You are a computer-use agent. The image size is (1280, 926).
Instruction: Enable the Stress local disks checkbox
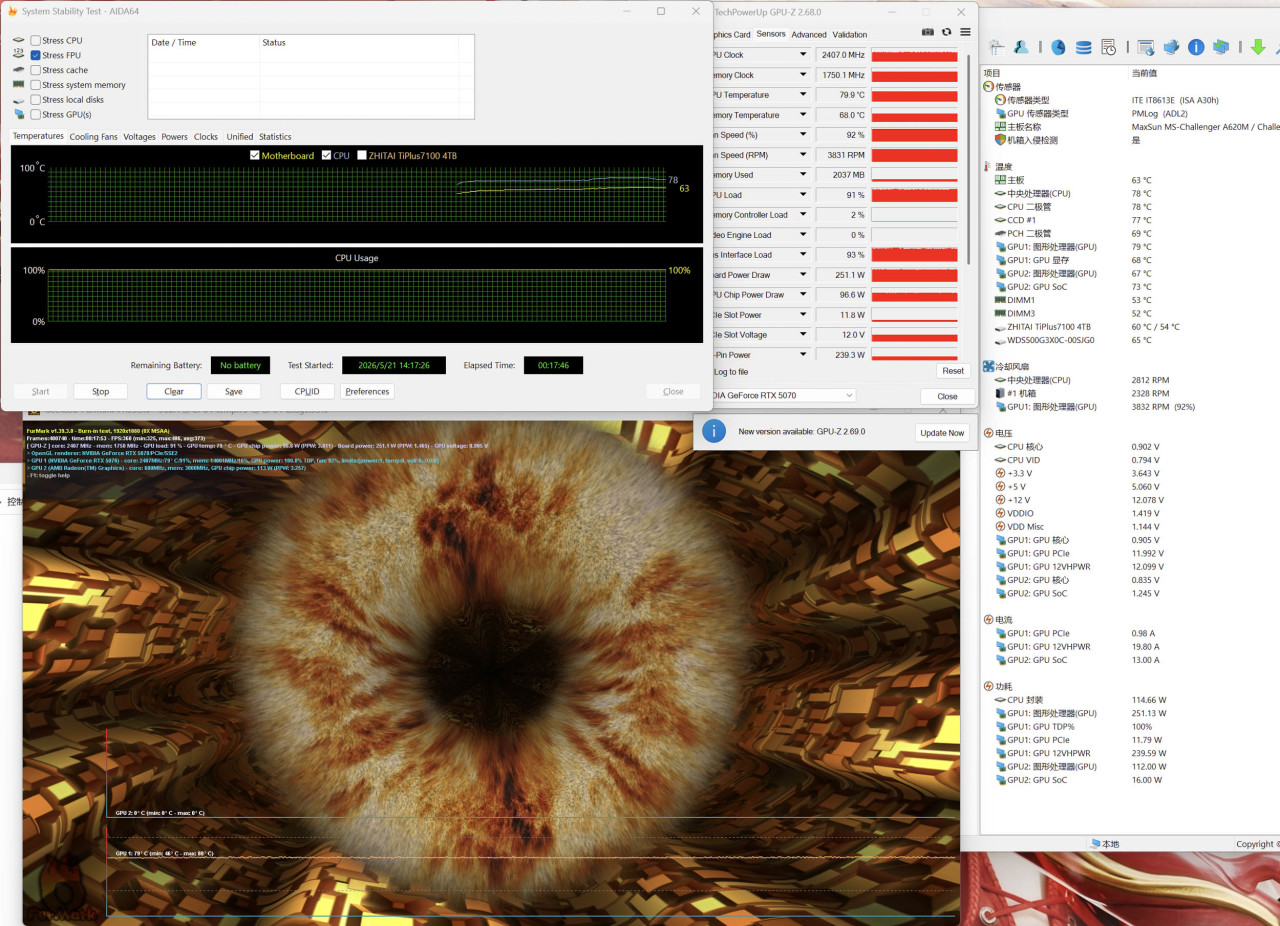click(x=36, y=100)
